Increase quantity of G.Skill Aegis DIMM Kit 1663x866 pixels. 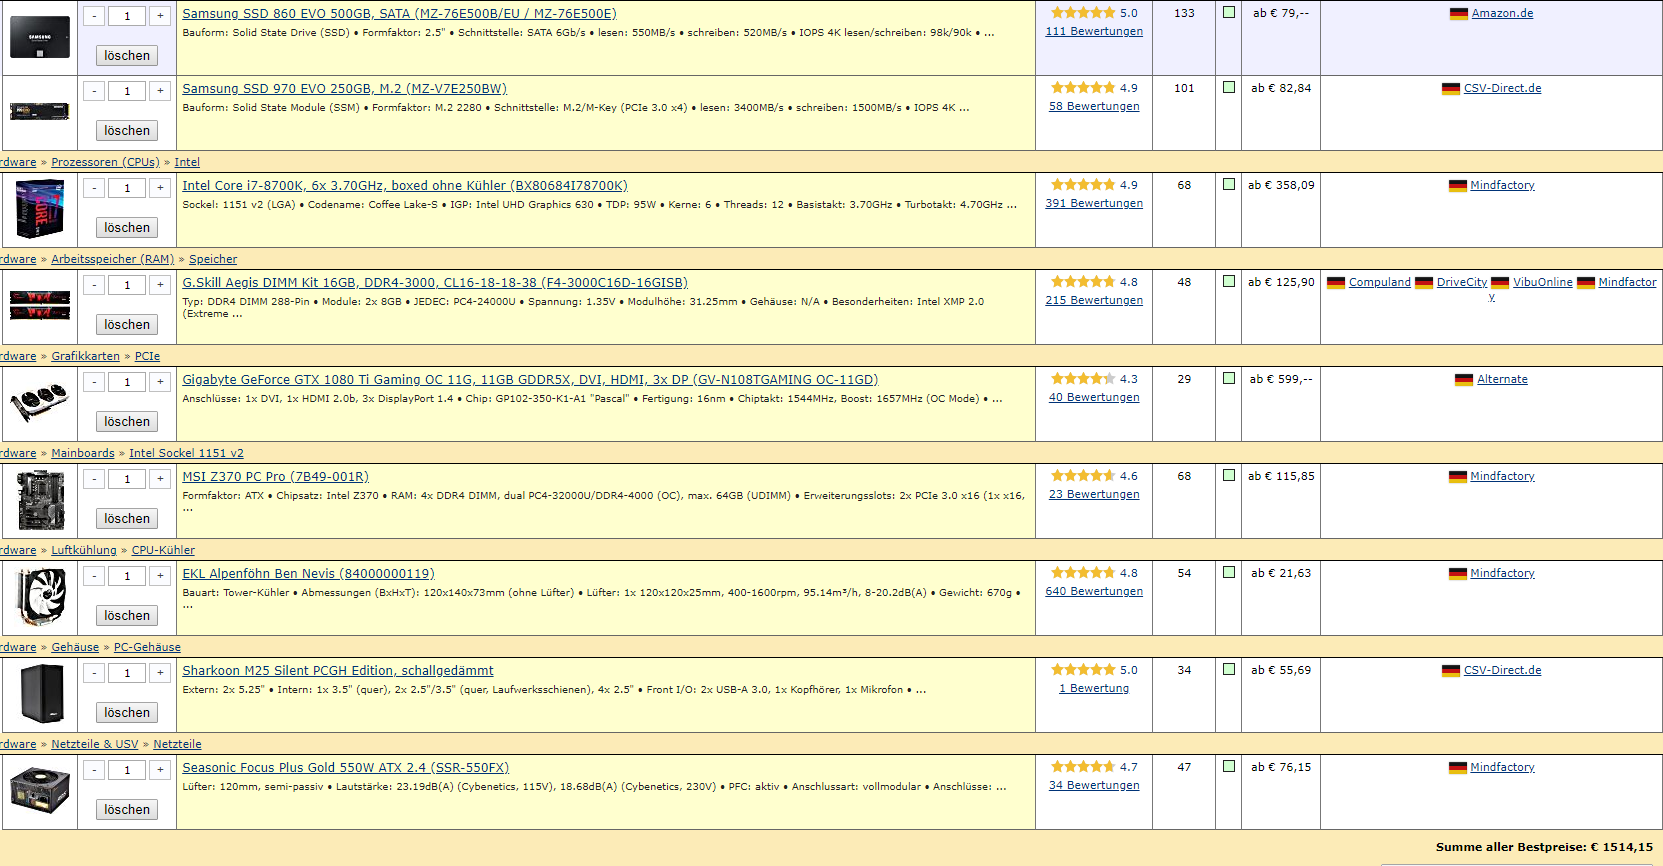point(160,285)
